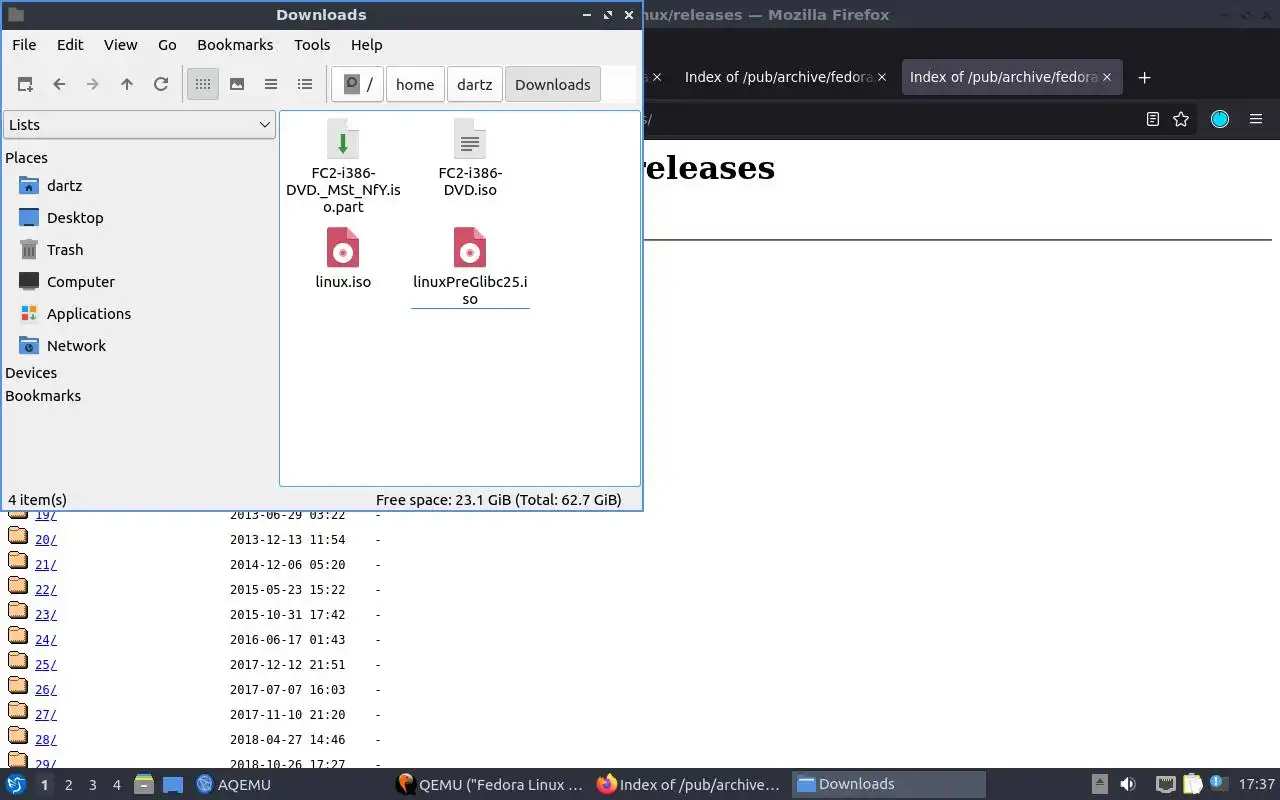Image resolution: width=1280 pixels, height=800 pixels.
Task: Switch to workspace 3
Action: (93, 785)
